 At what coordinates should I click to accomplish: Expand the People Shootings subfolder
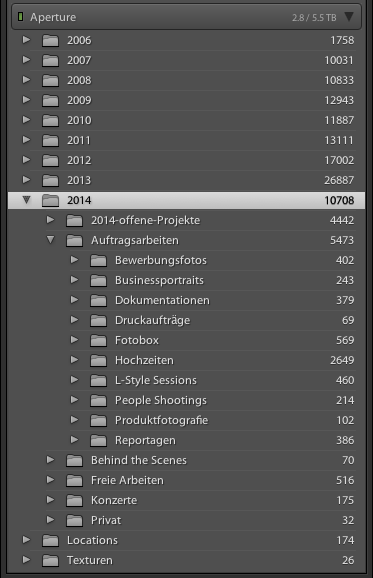74,400
